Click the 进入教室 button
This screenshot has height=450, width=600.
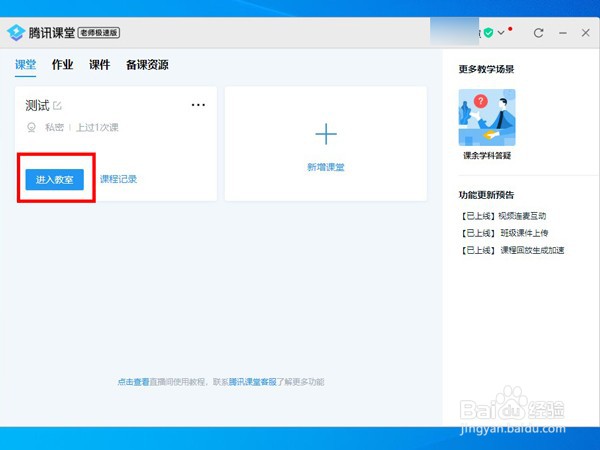pyautogui.click(x=55, y=179)
